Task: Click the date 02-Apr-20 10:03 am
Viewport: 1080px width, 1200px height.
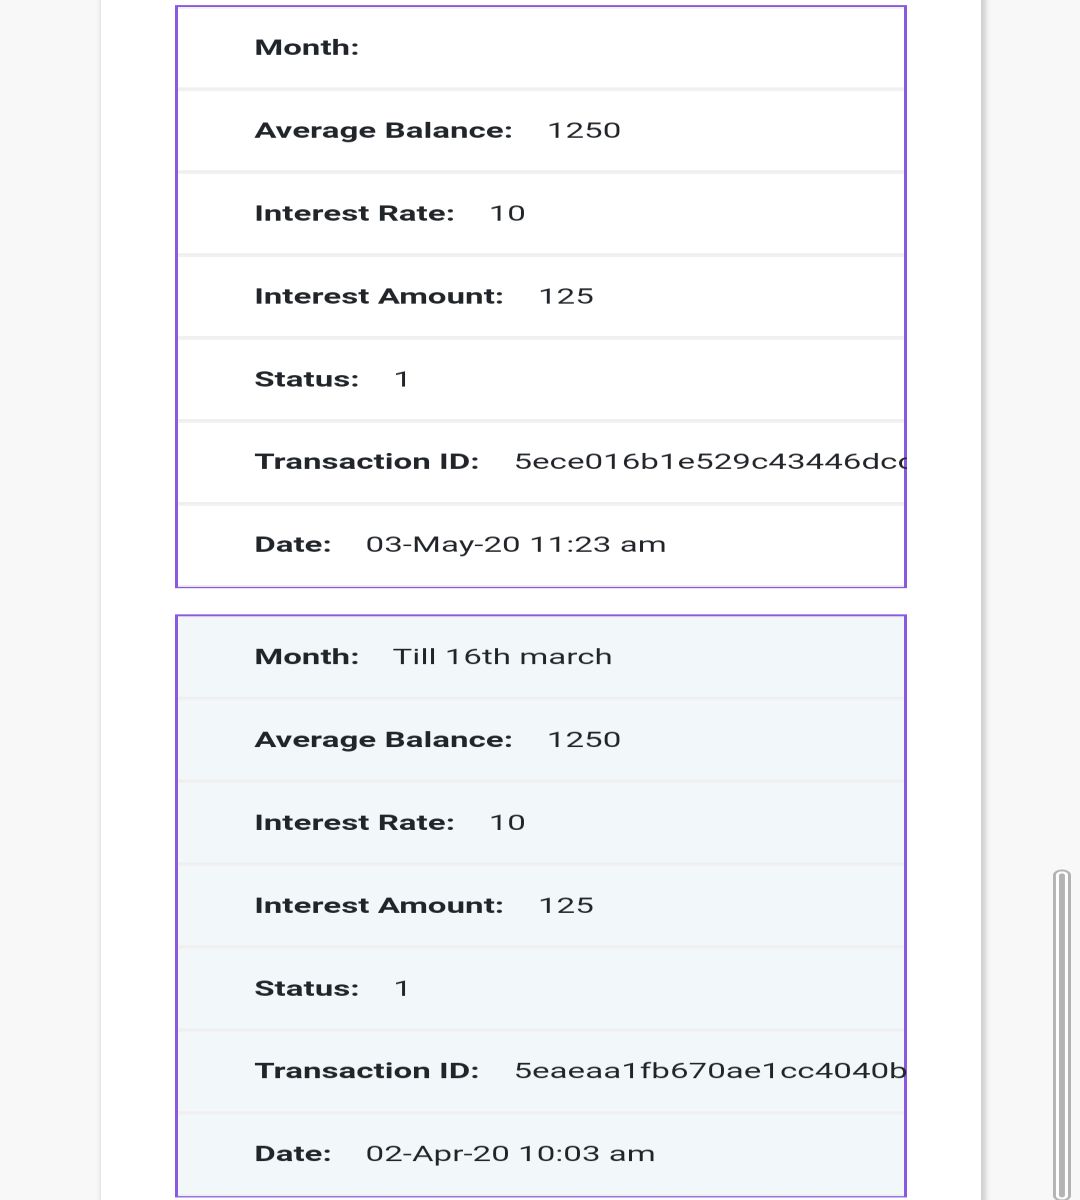Action: (x=511, y=1154)
